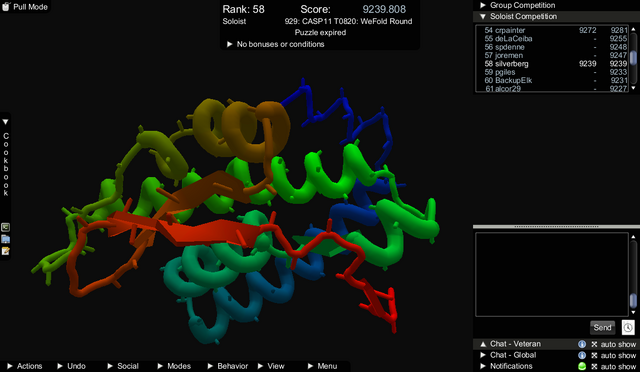Image resolution: width=640 pixels, height=372 pixels.
Task: Click the info icon for Chat - Veteran
Action: coord(582,344)
